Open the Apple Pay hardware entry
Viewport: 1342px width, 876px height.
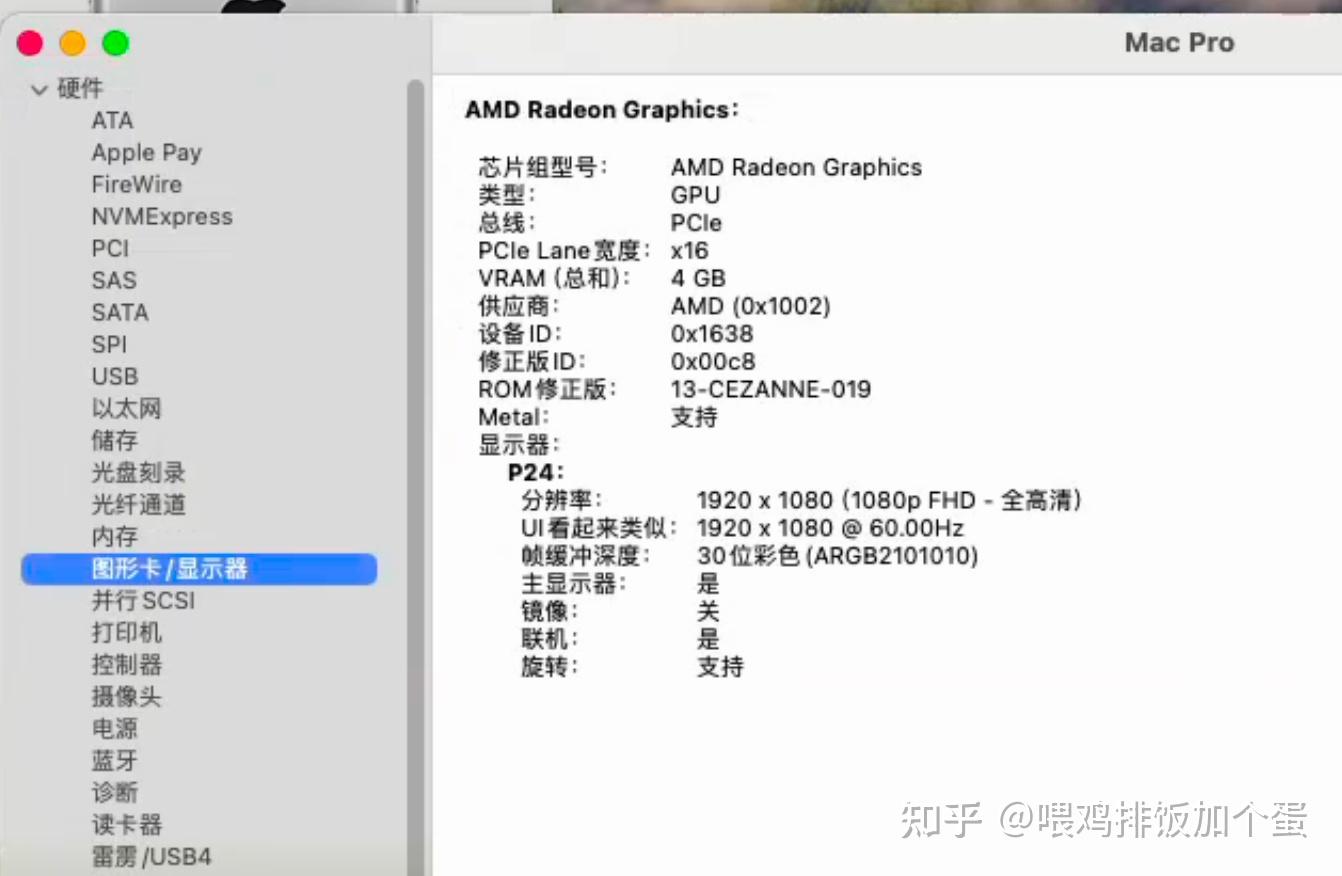coord(146,153)
